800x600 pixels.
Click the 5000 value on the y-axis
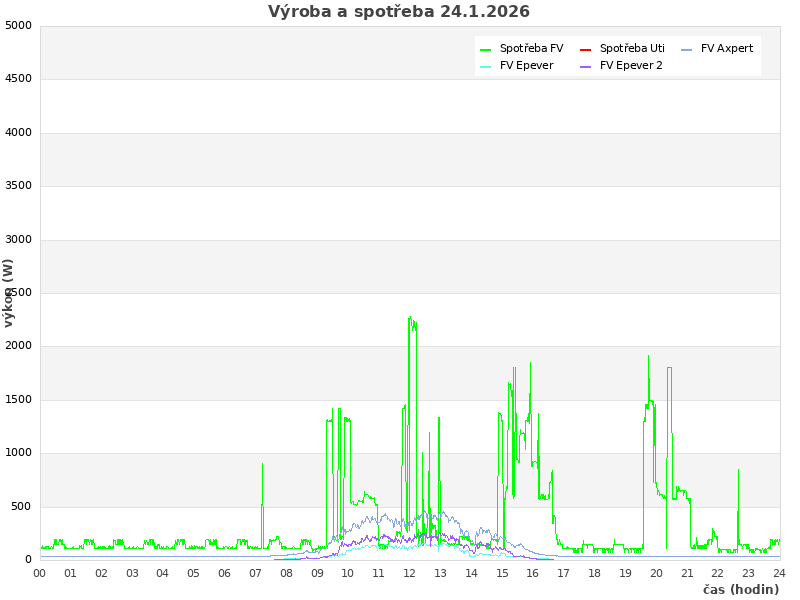18,25
